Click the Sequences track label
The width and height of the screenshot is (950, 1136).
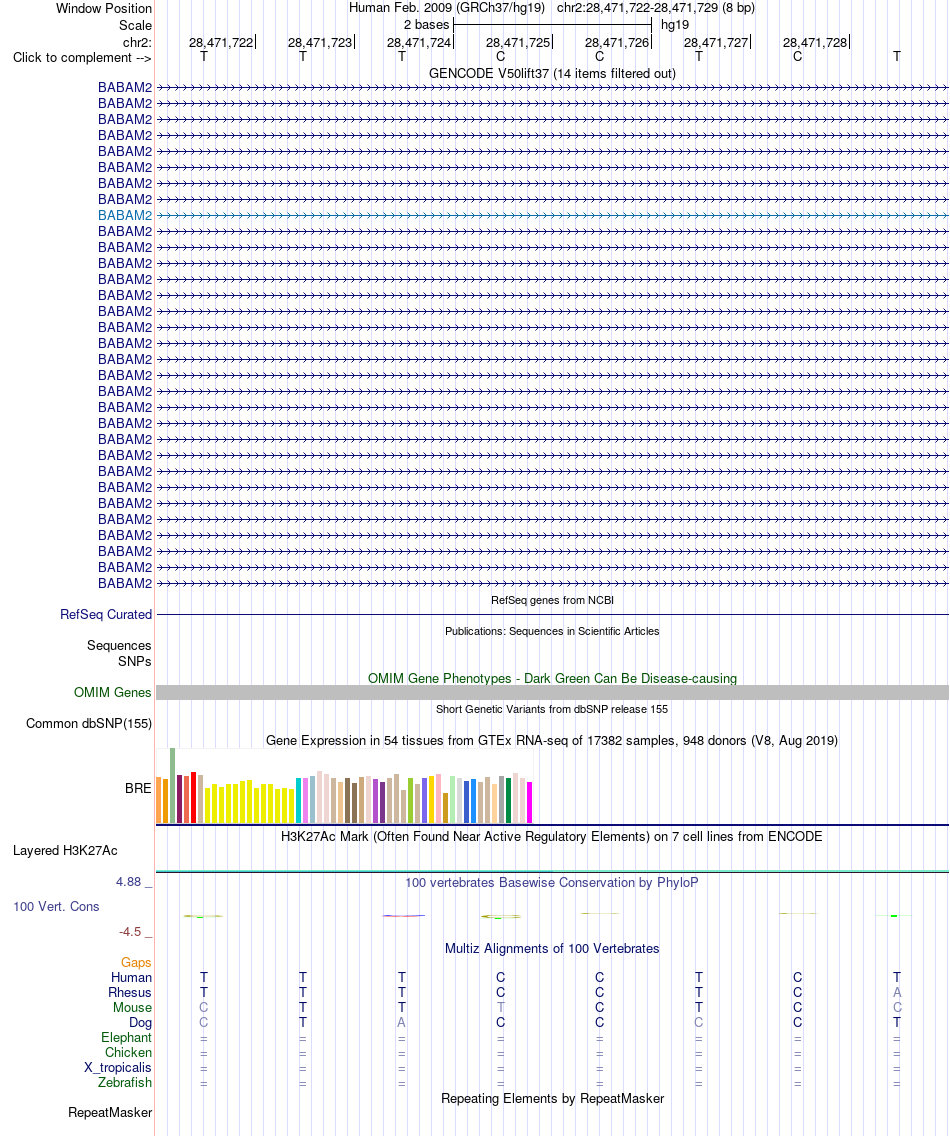click(119, 646)
